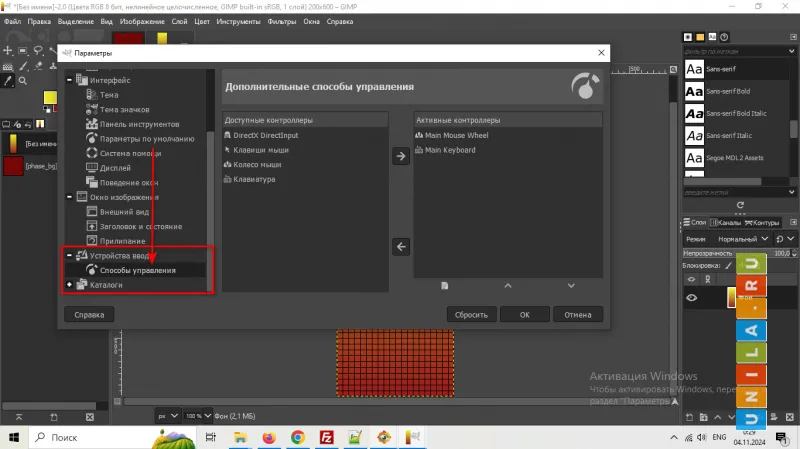Expand the Каталоги tree section

click(x=69, y=285)
